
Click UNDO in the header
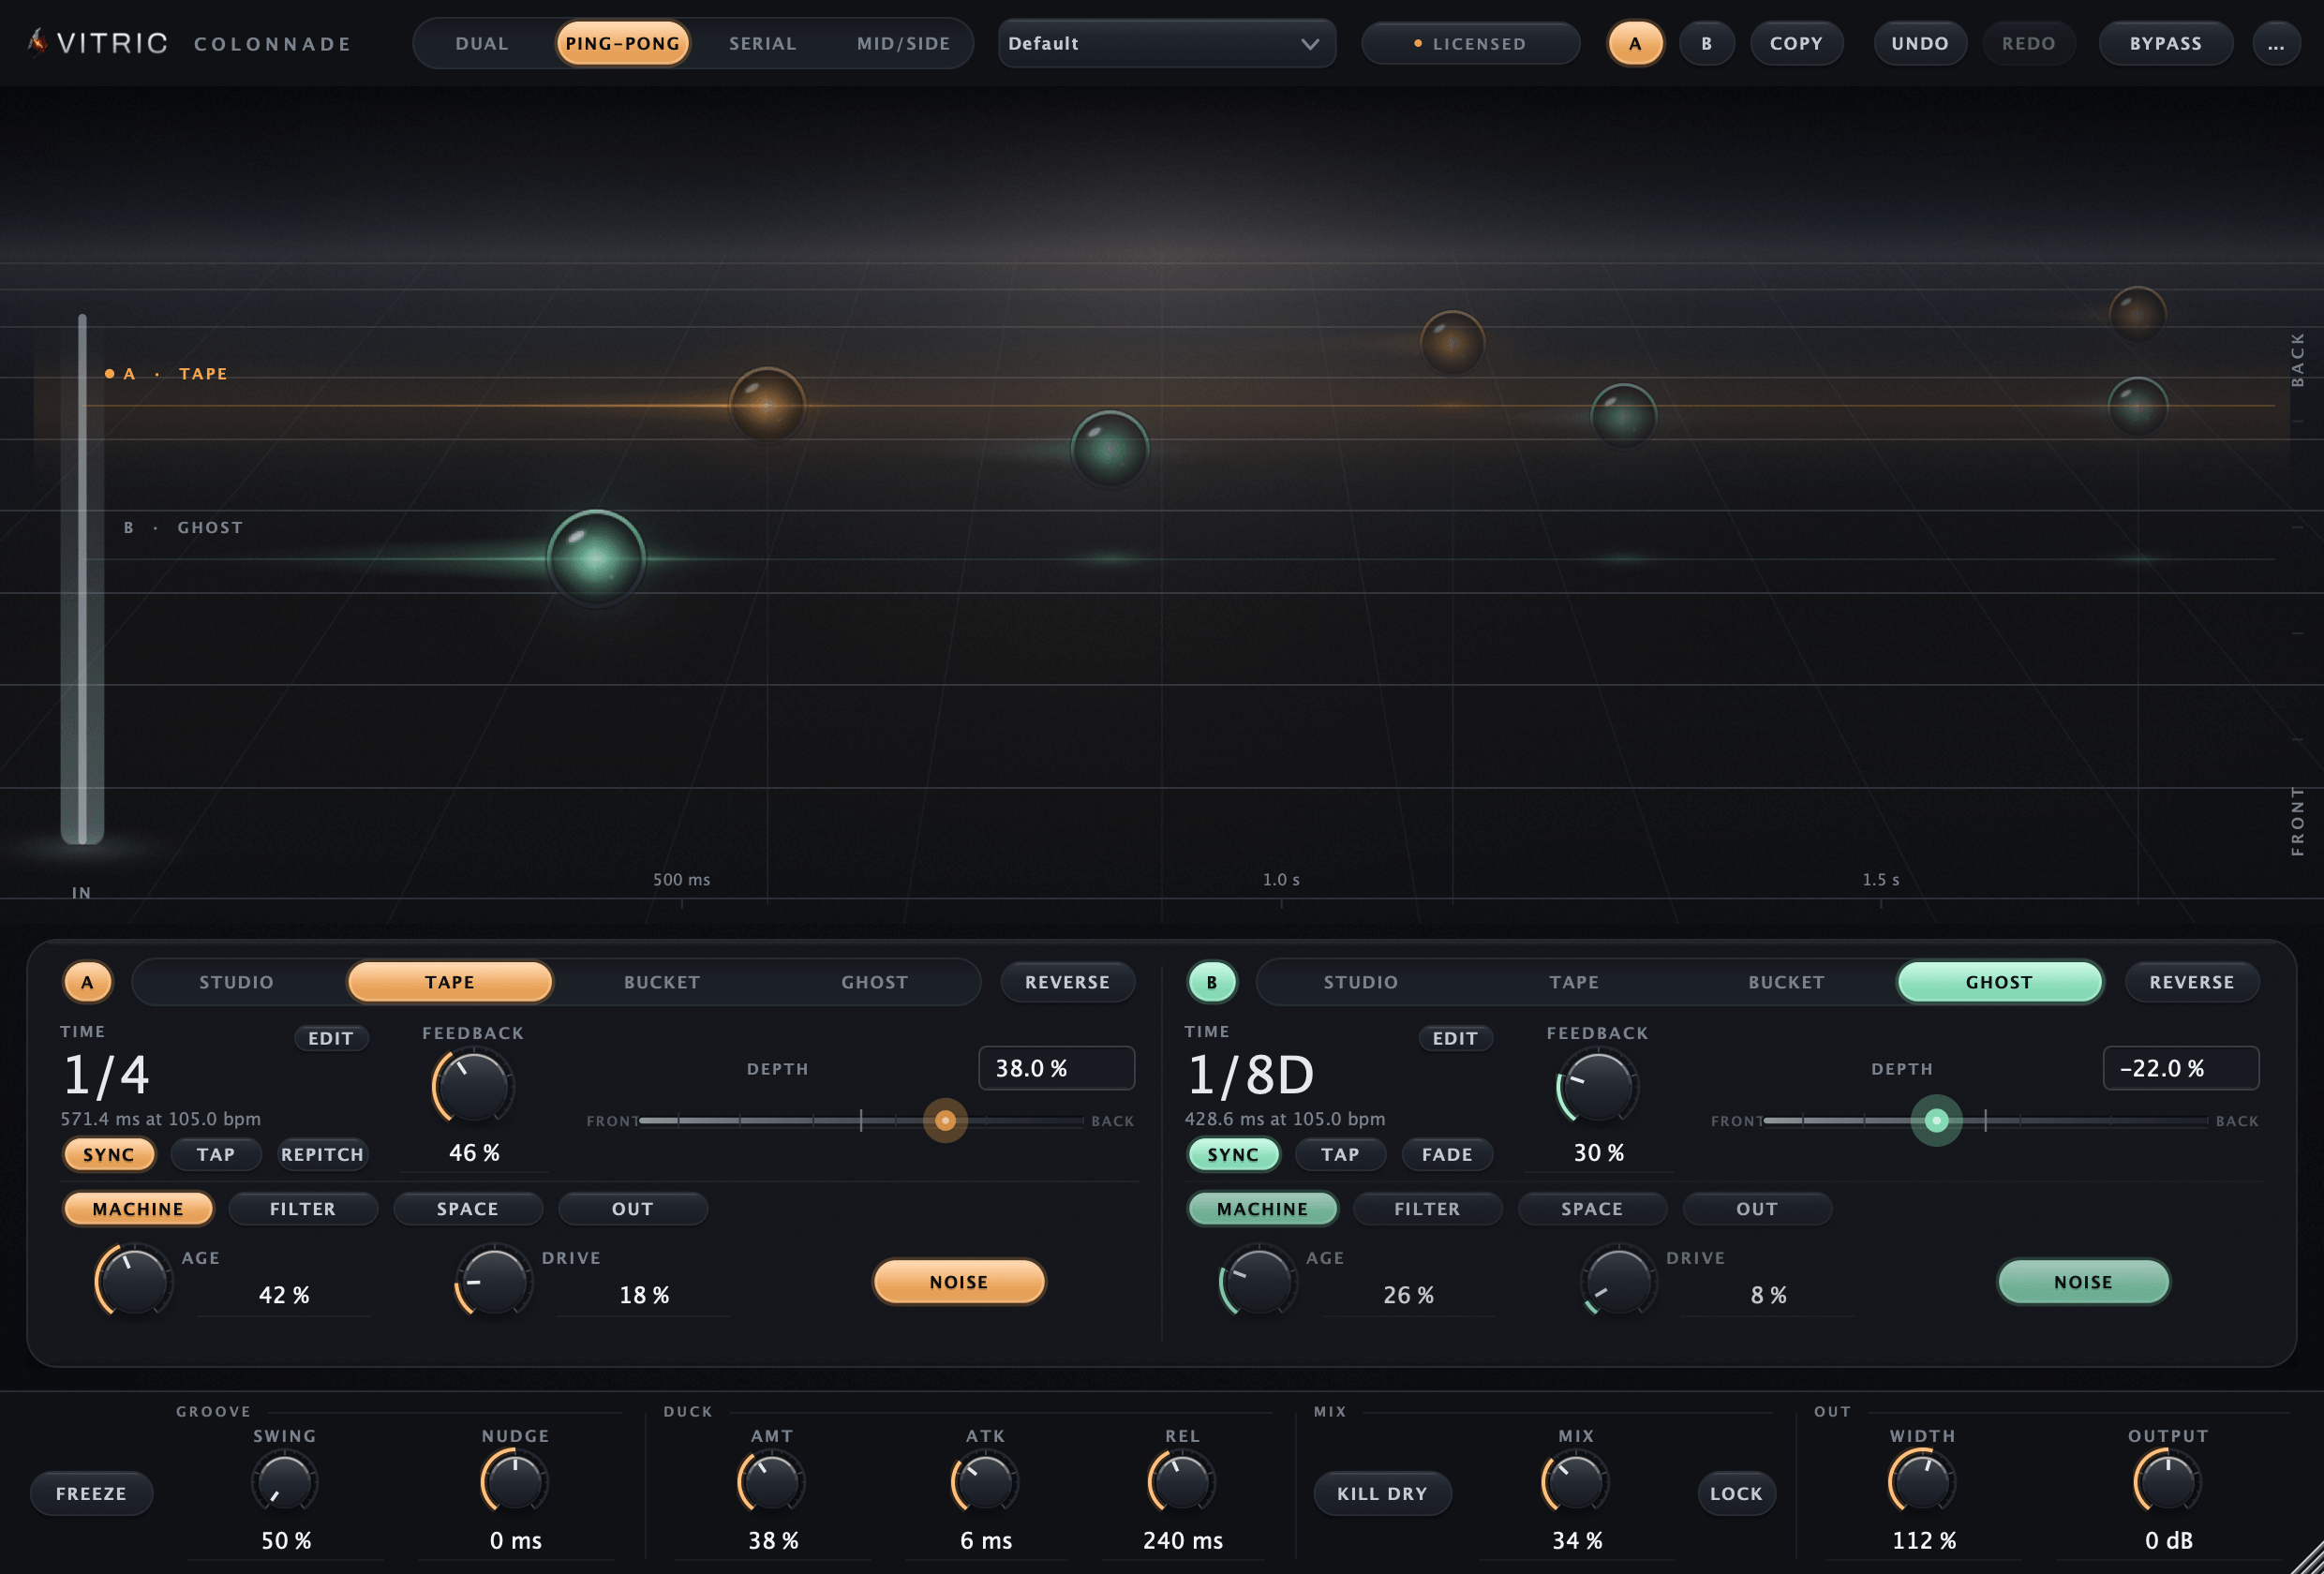[1919, 44]
